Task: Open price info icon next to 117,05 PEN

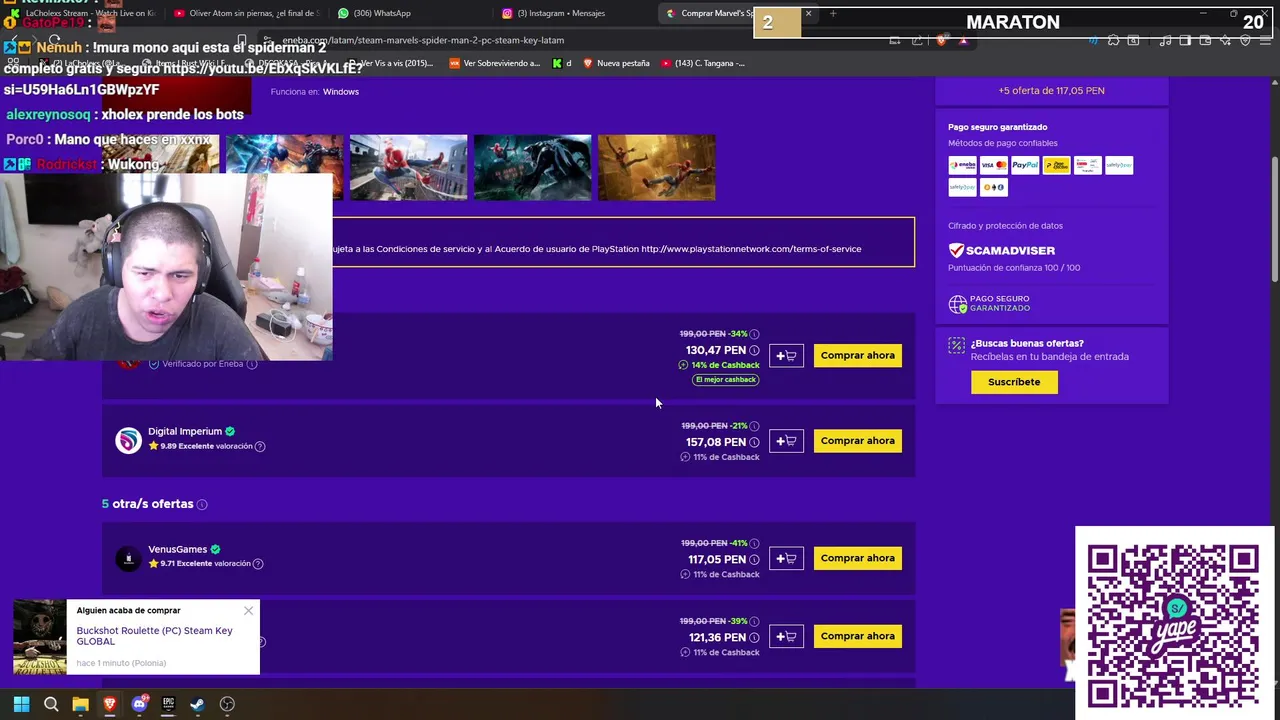Action: (754, 560)
